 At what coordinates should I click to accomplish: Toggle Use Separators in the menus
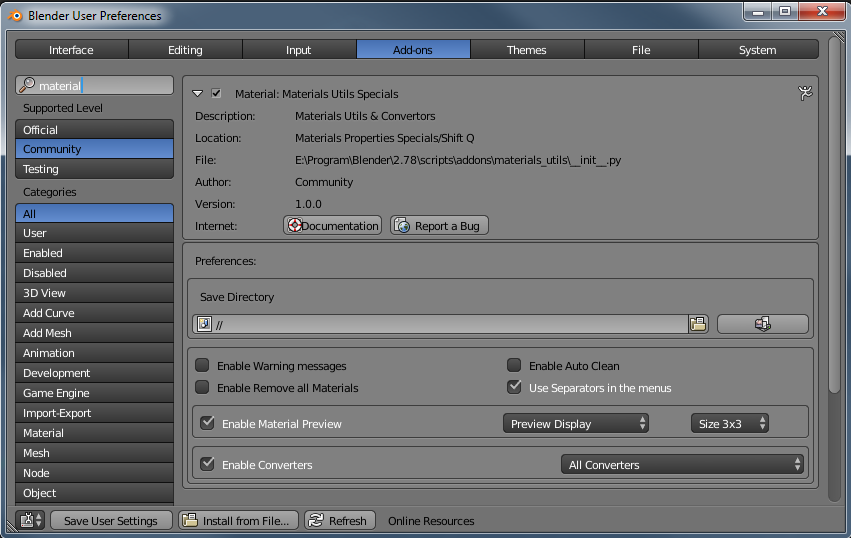pyautogui.click(x=514, y=387)
